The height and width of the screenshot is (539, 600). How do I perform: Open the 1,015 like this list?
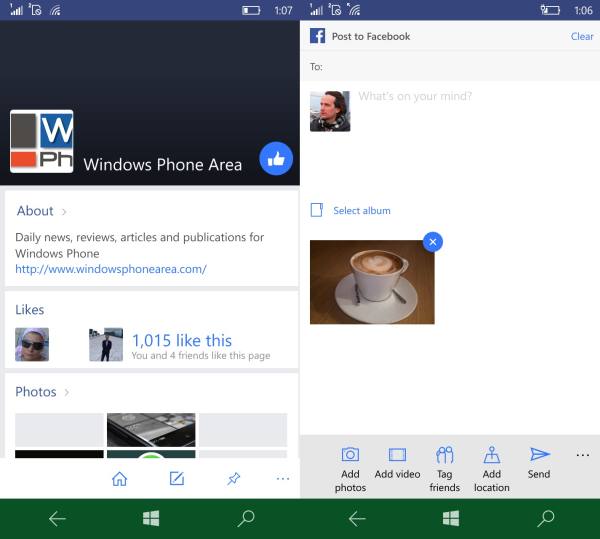tap(182, 340)
